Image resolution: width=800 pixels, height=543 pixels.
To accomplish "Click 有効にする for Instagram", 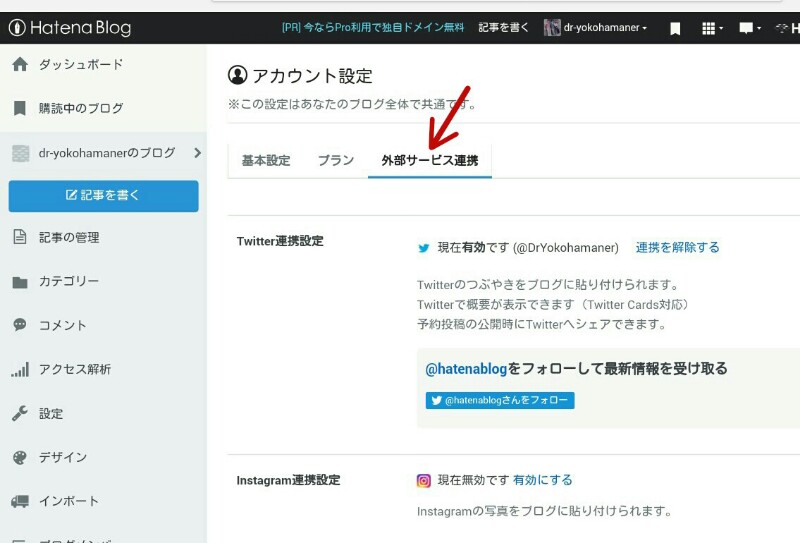I will coord(542,480).
